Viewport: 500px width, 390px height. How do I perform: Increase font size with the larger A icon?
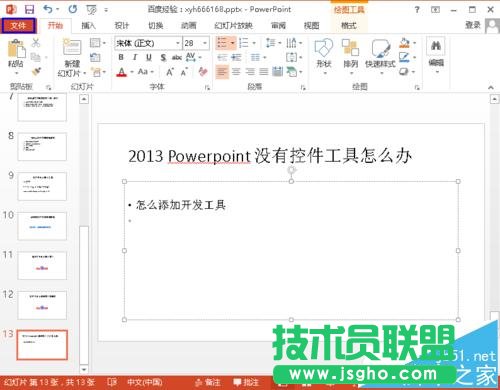click(x=170, y=72)
